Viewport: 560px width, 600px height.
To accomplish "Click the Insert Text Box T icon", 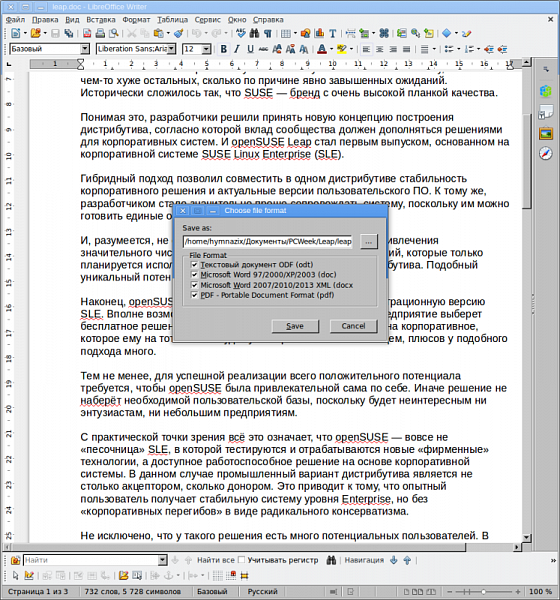I will tap(333, 34).
